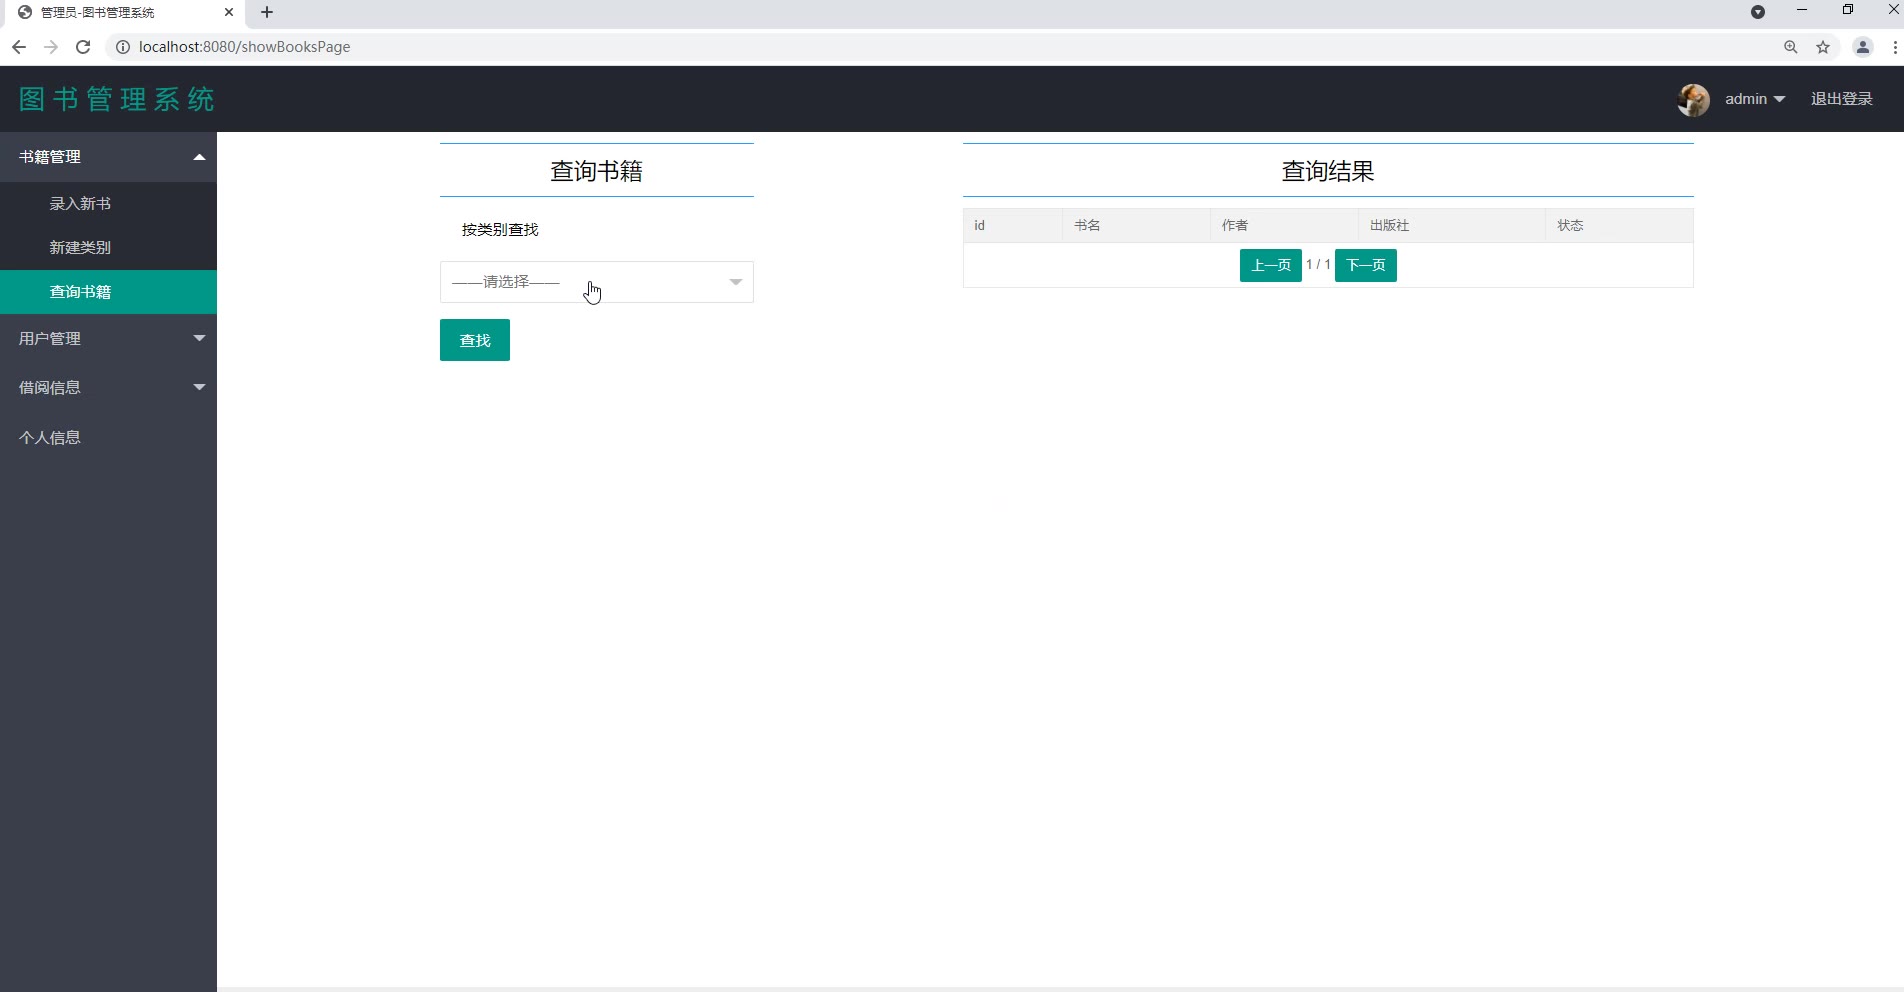Go back to previous browser page

(18, 47)
